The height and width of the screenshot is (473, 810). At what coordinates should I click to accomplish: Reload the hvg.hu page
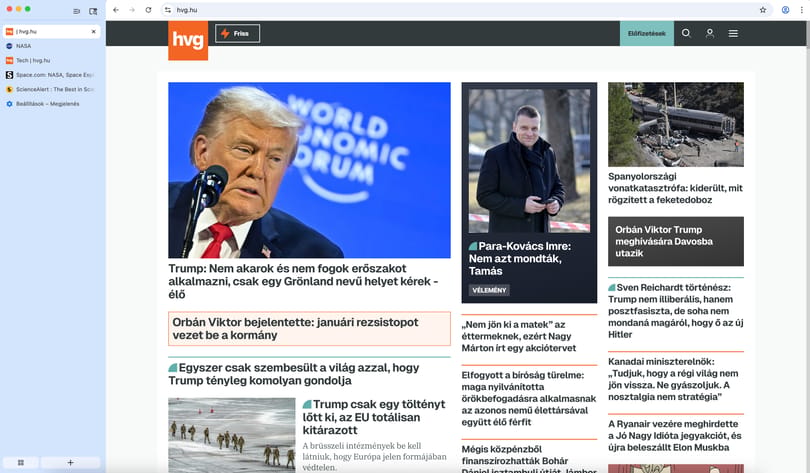point(148,10)
